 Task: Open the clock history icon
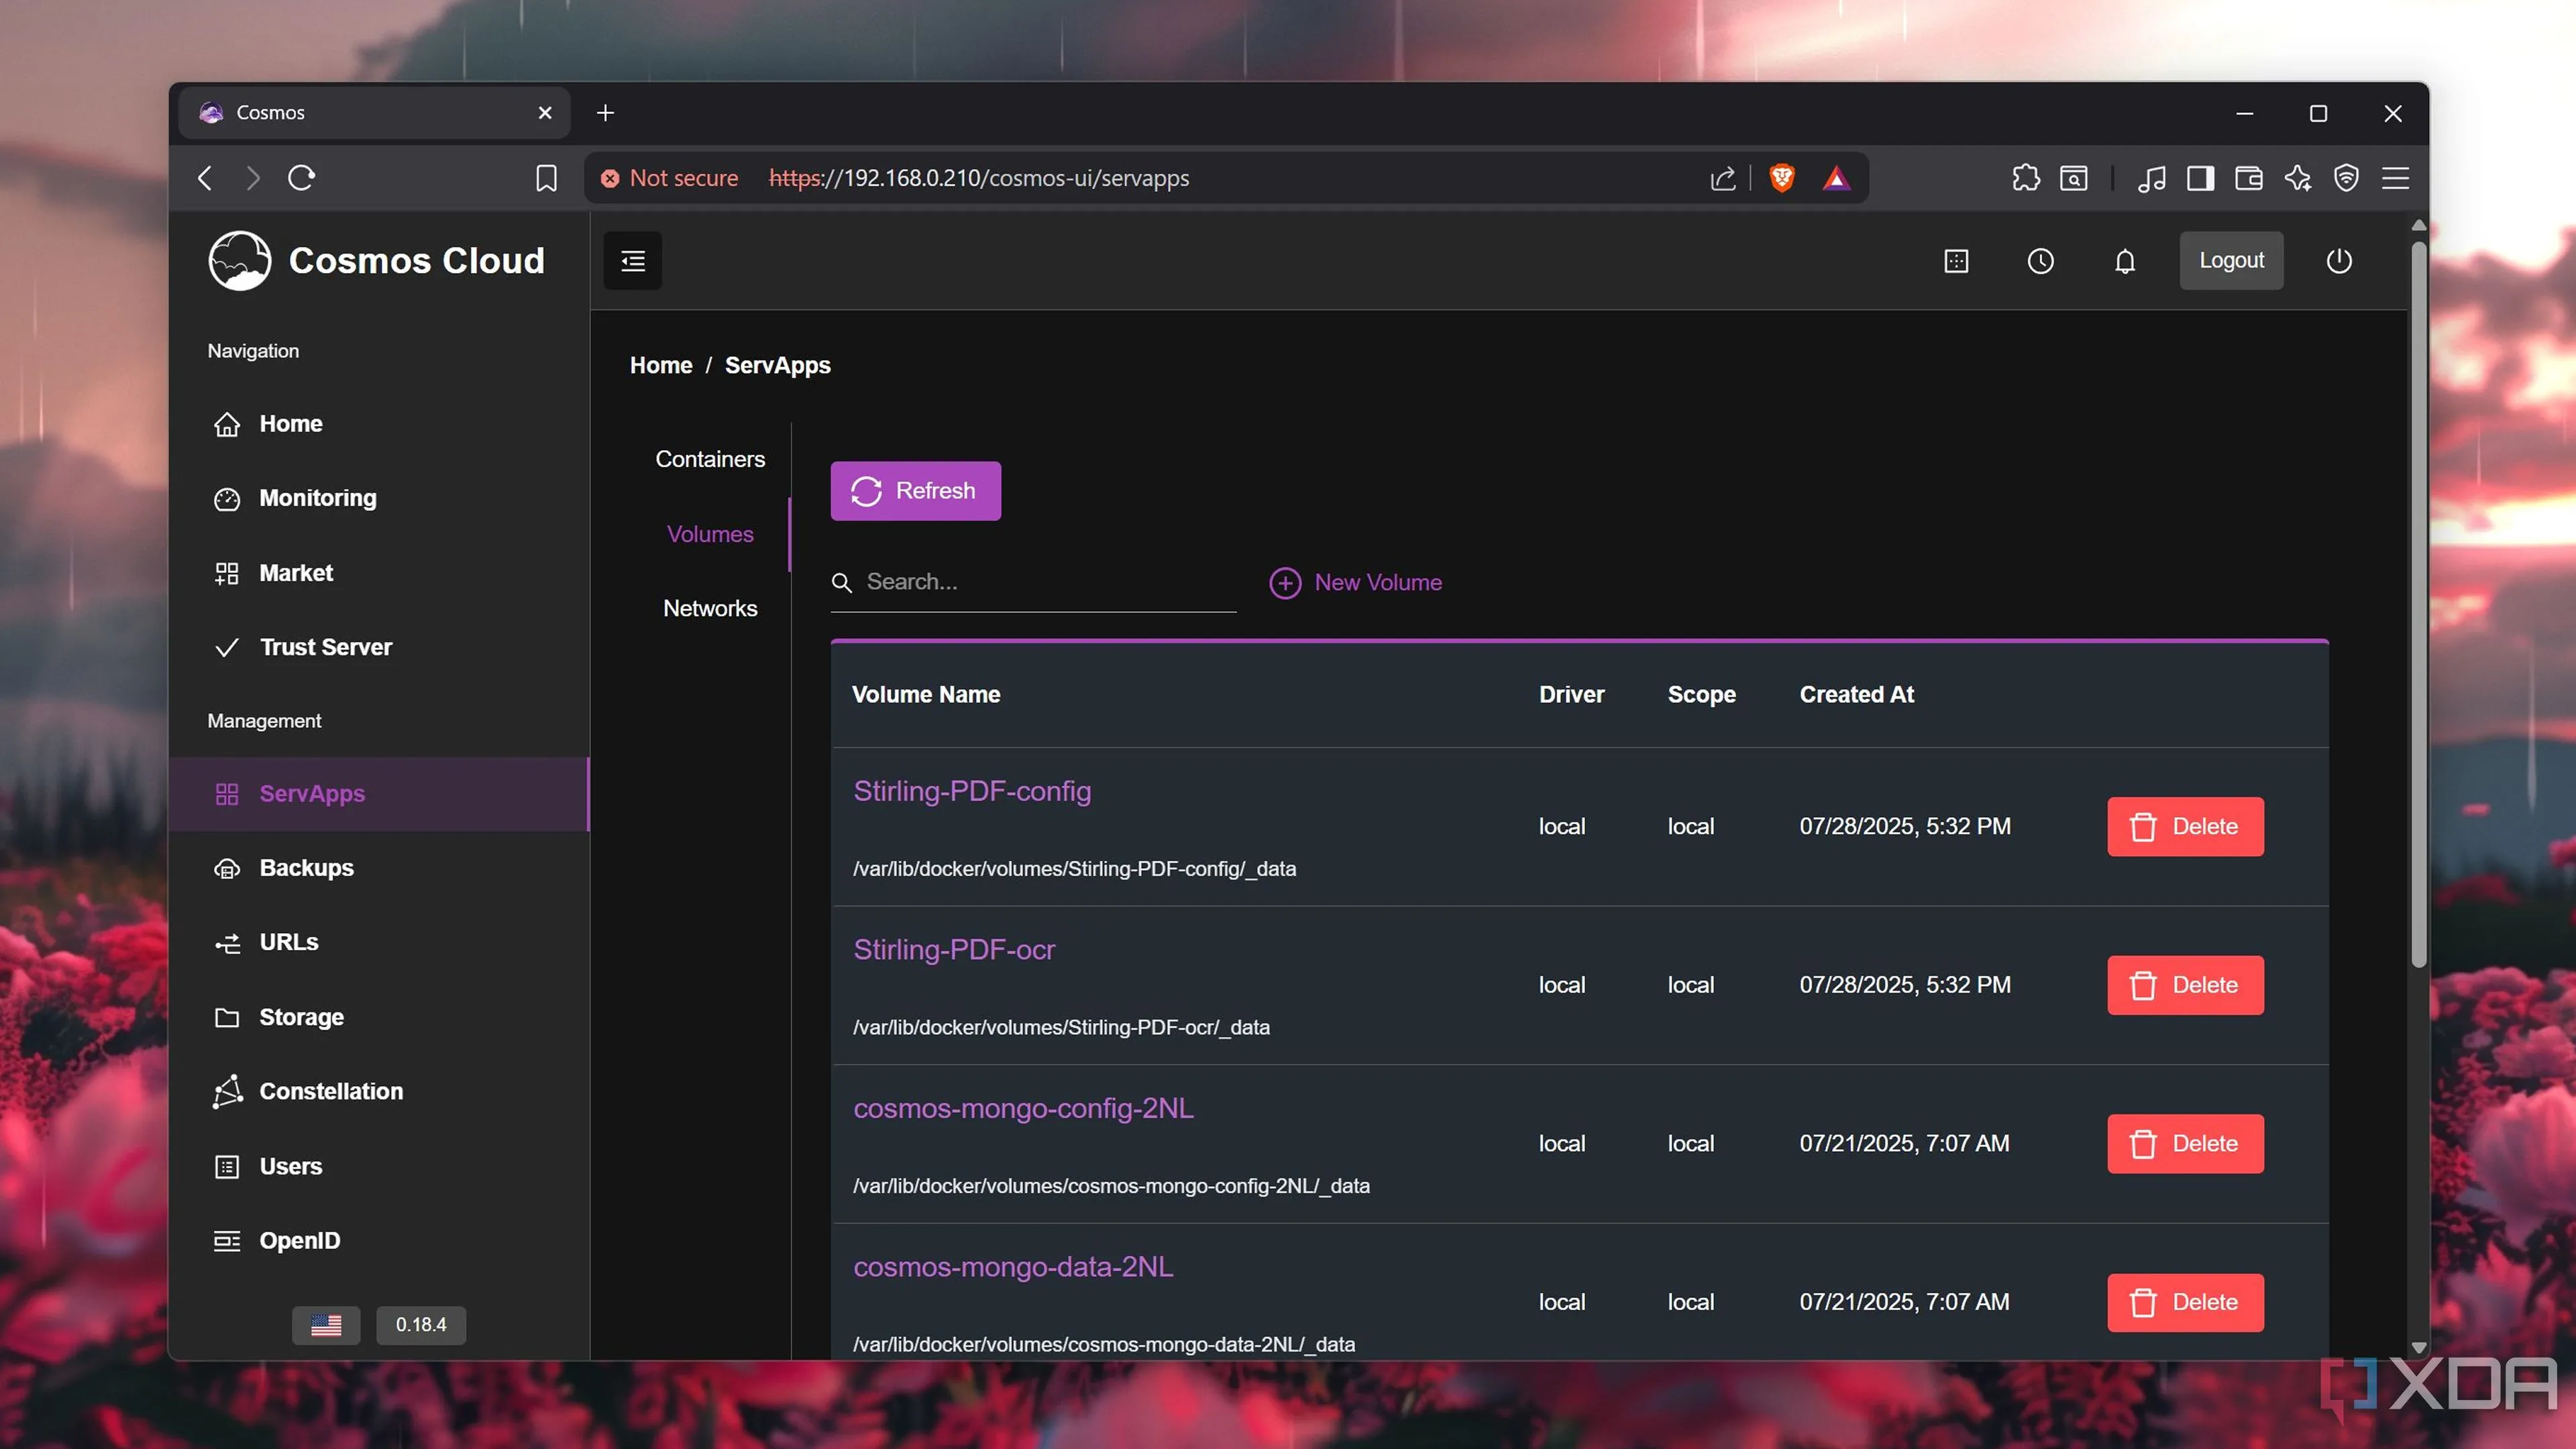point(2040,261)
